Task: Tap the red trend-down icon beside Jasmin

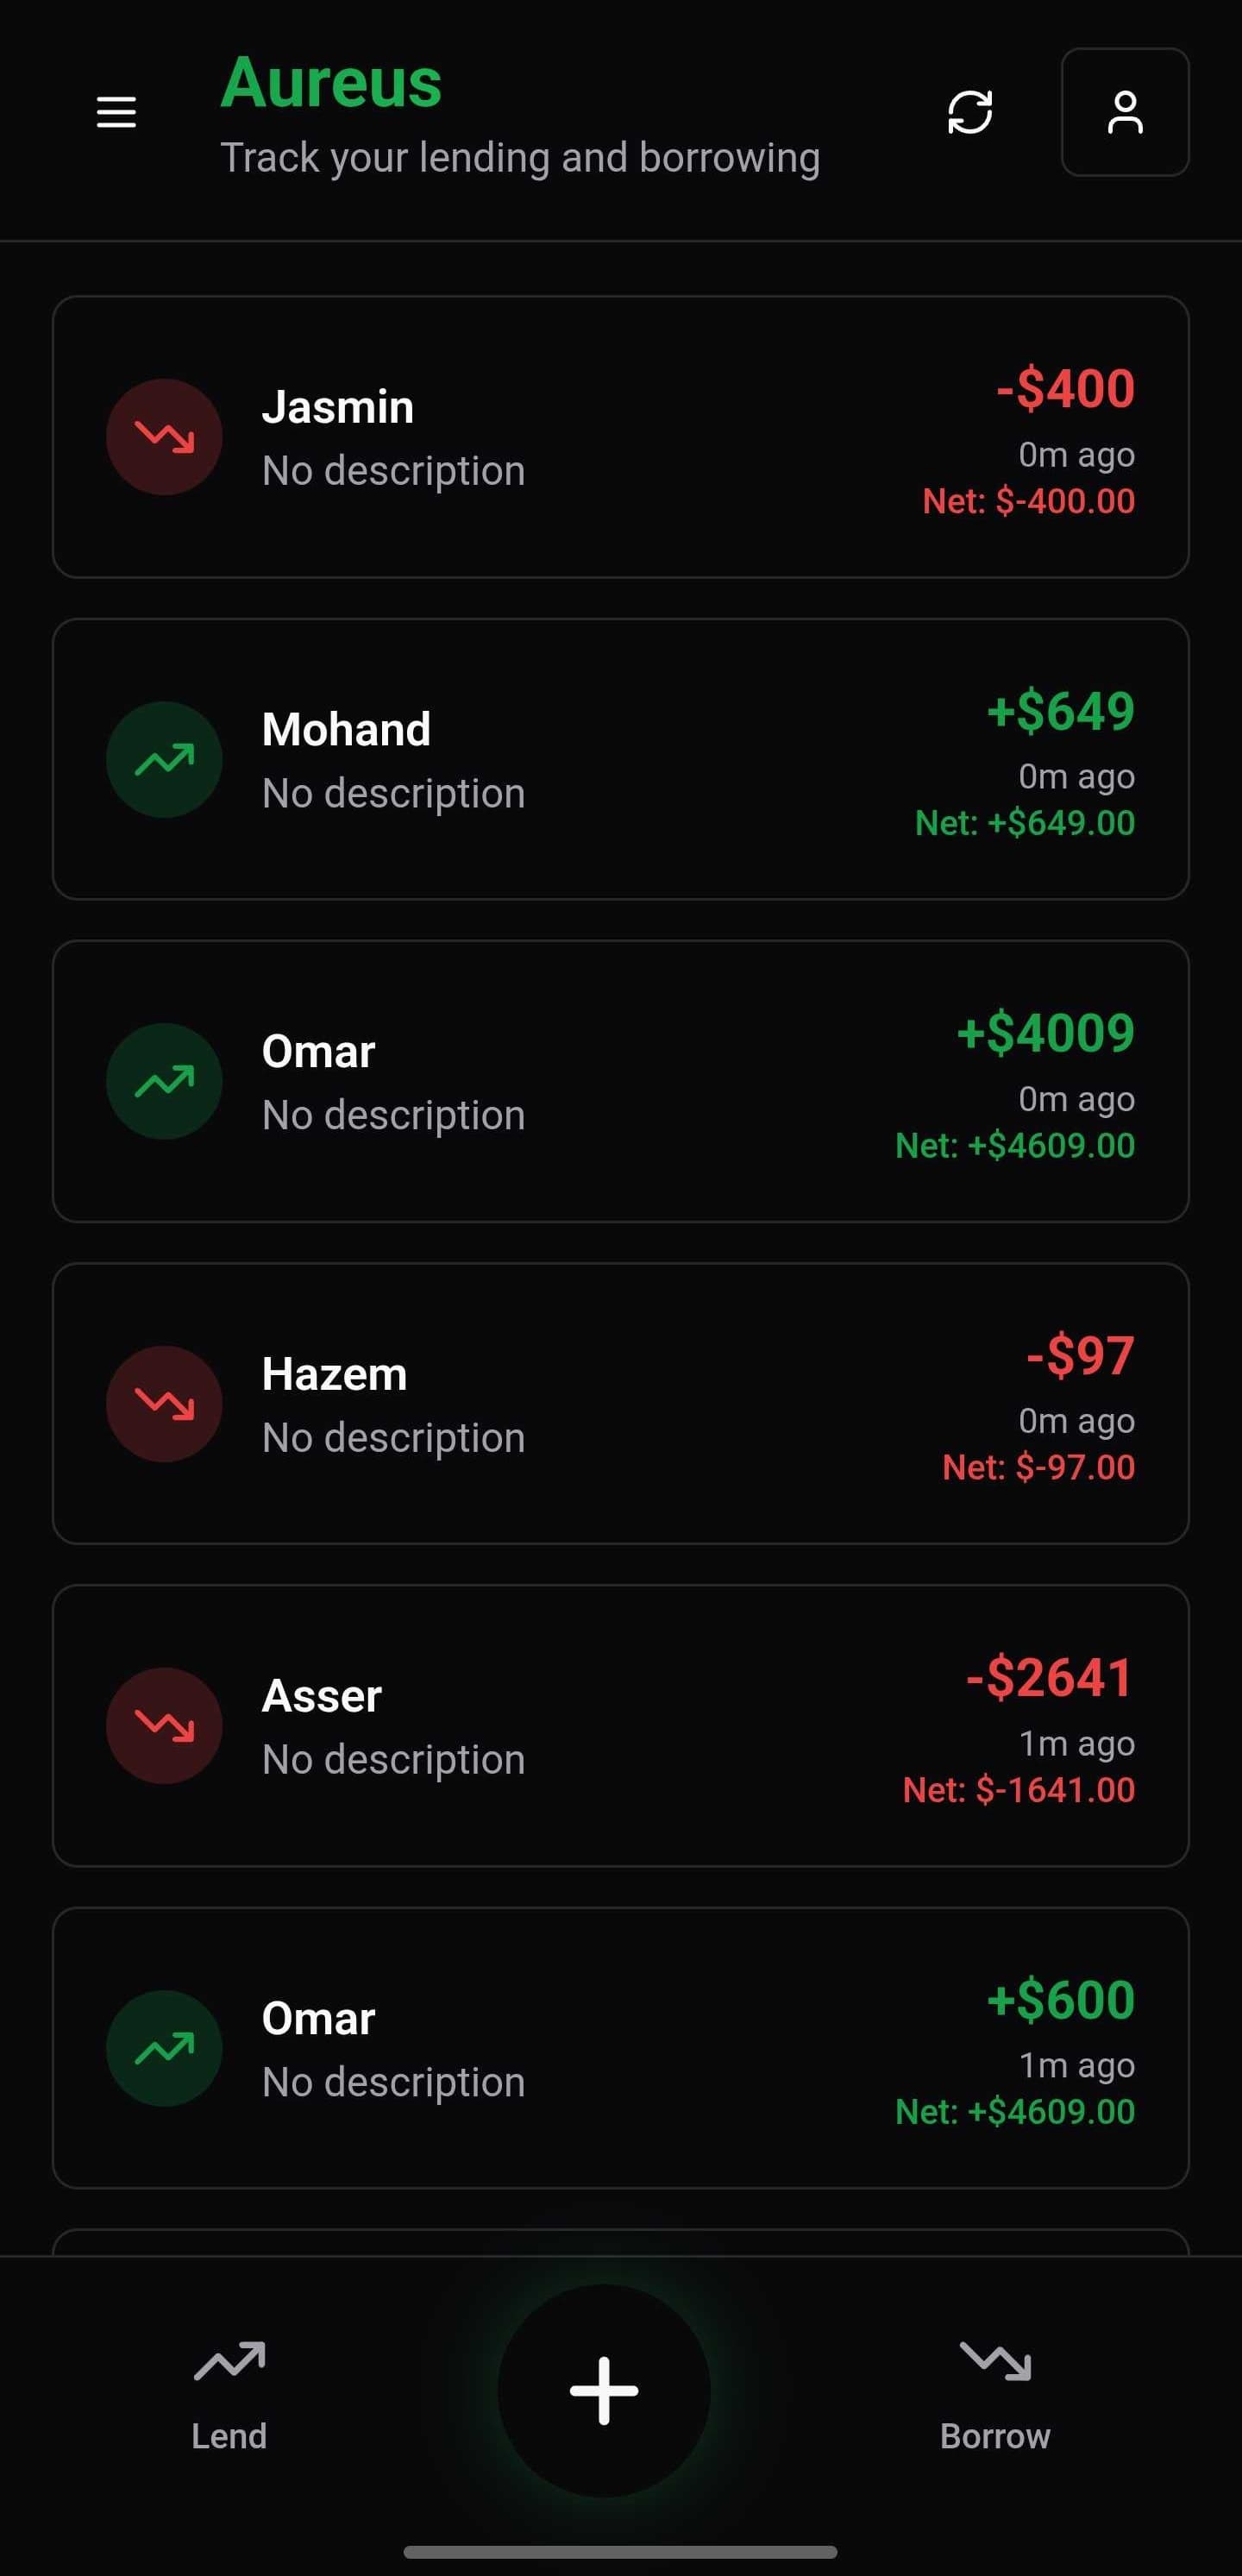Action: pyautogui.click(x=164, y=437)
